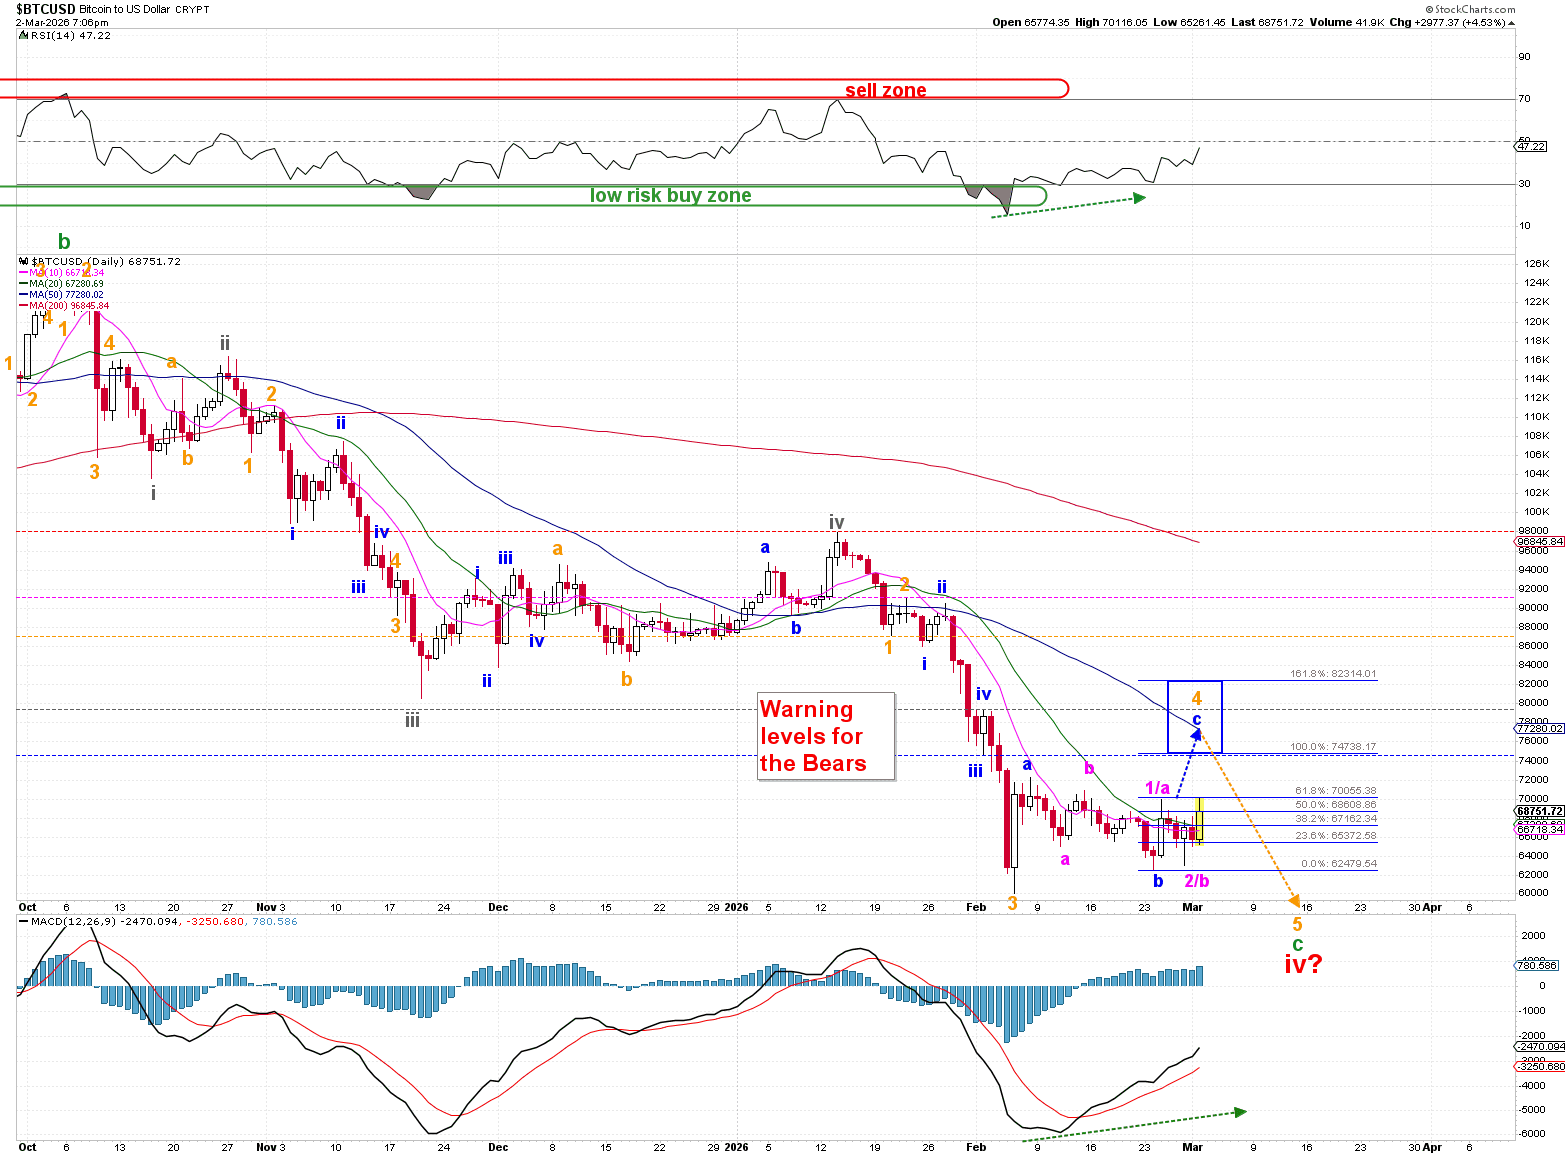Click the '38.2%: 67162.34' Fibonacci label
1565x1157 pixels.
click(1336, 819)
